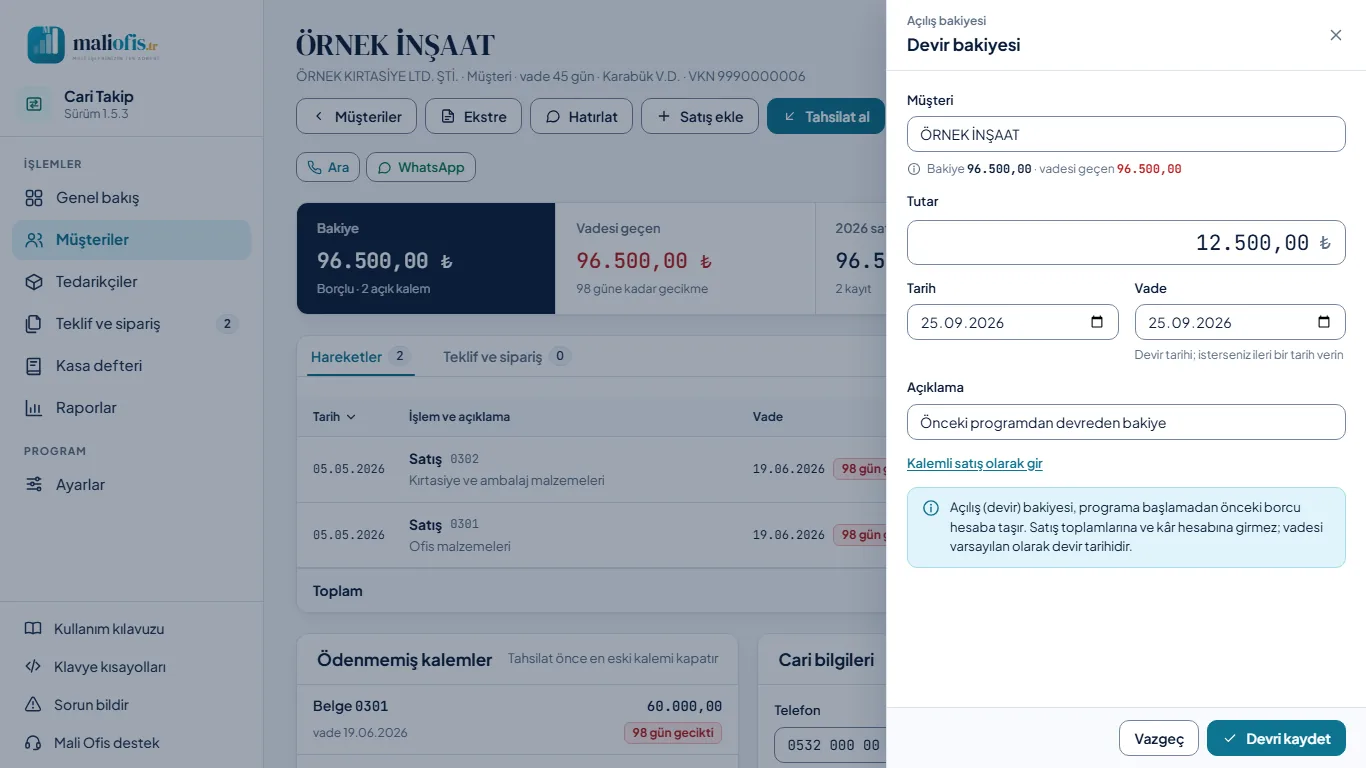The image size is (1366, 768).
Task: Click the Ara call button
Action: point(328,167)
